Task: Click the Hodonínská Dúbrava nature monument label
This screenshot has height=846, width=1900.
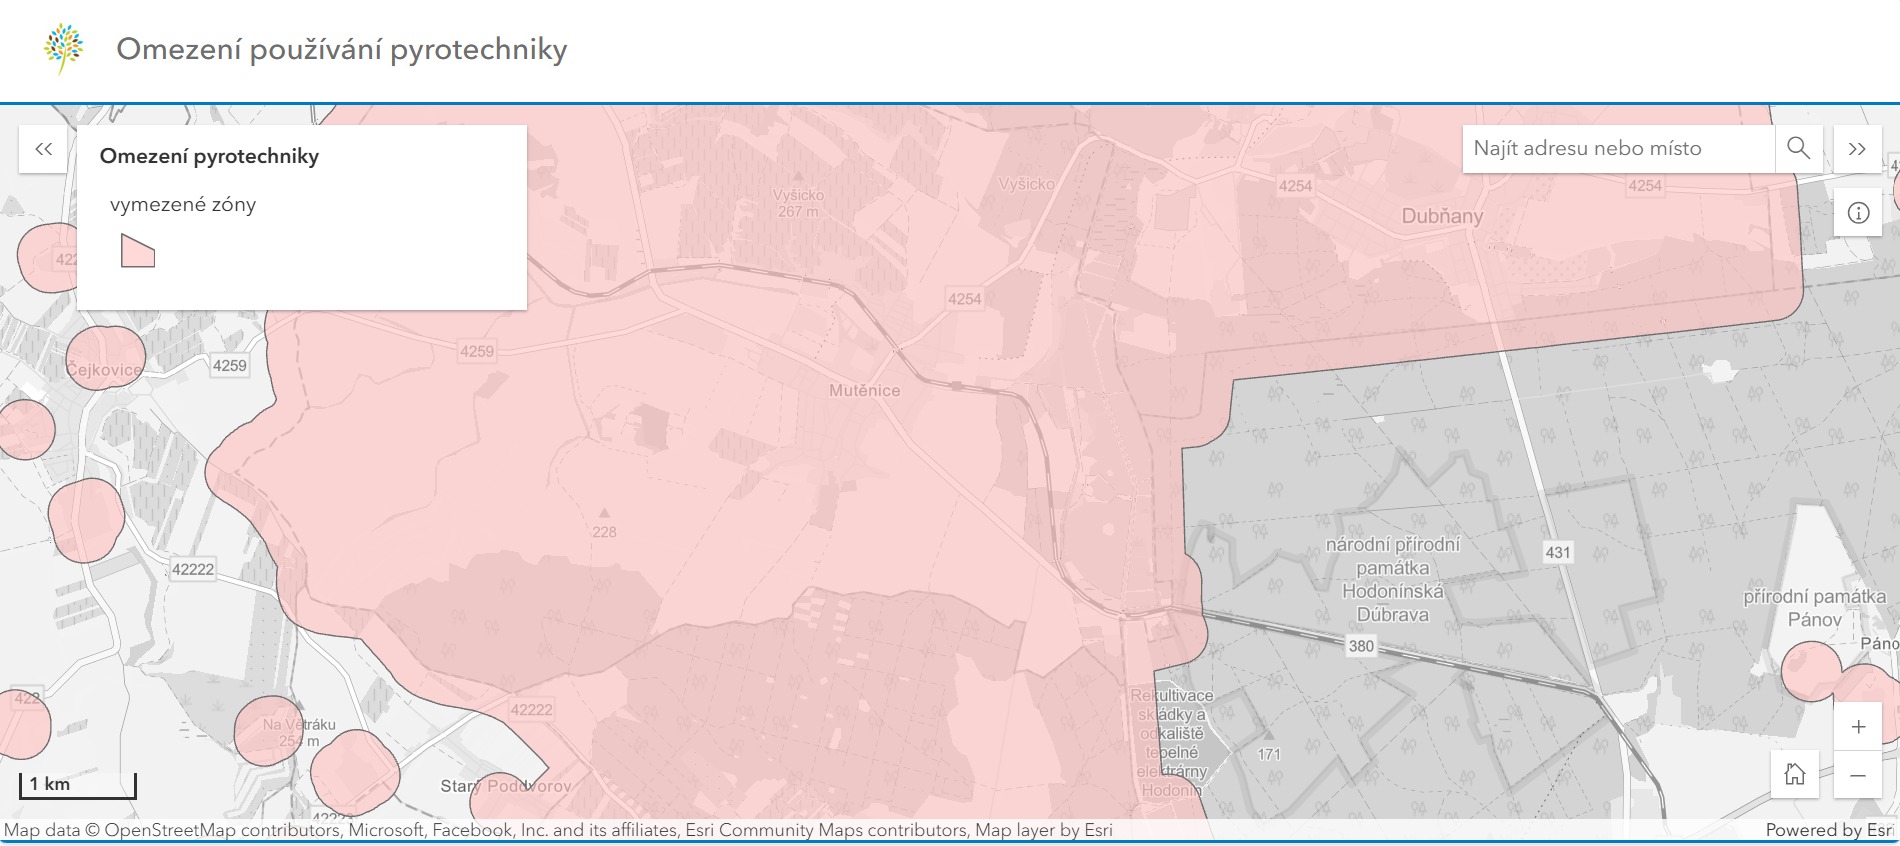Action: click(1392, 580)
